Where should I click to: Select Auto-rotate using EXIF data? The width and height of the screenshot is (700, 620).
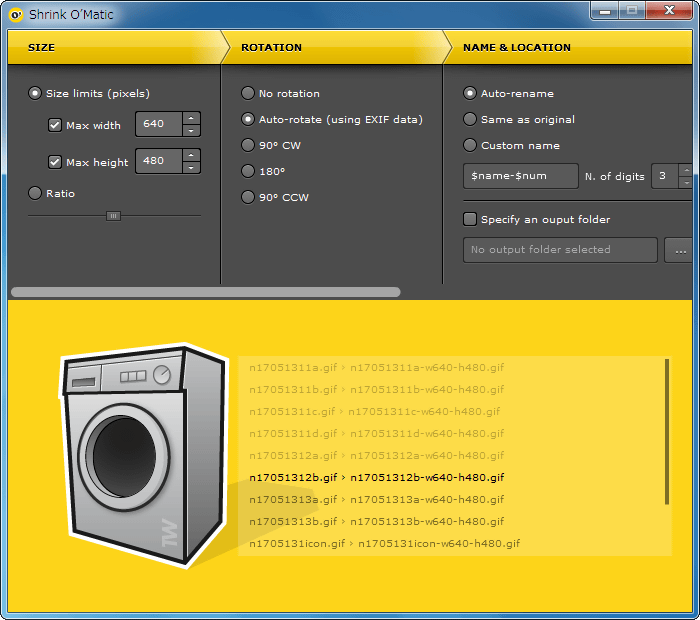click(x=248, y=119)
